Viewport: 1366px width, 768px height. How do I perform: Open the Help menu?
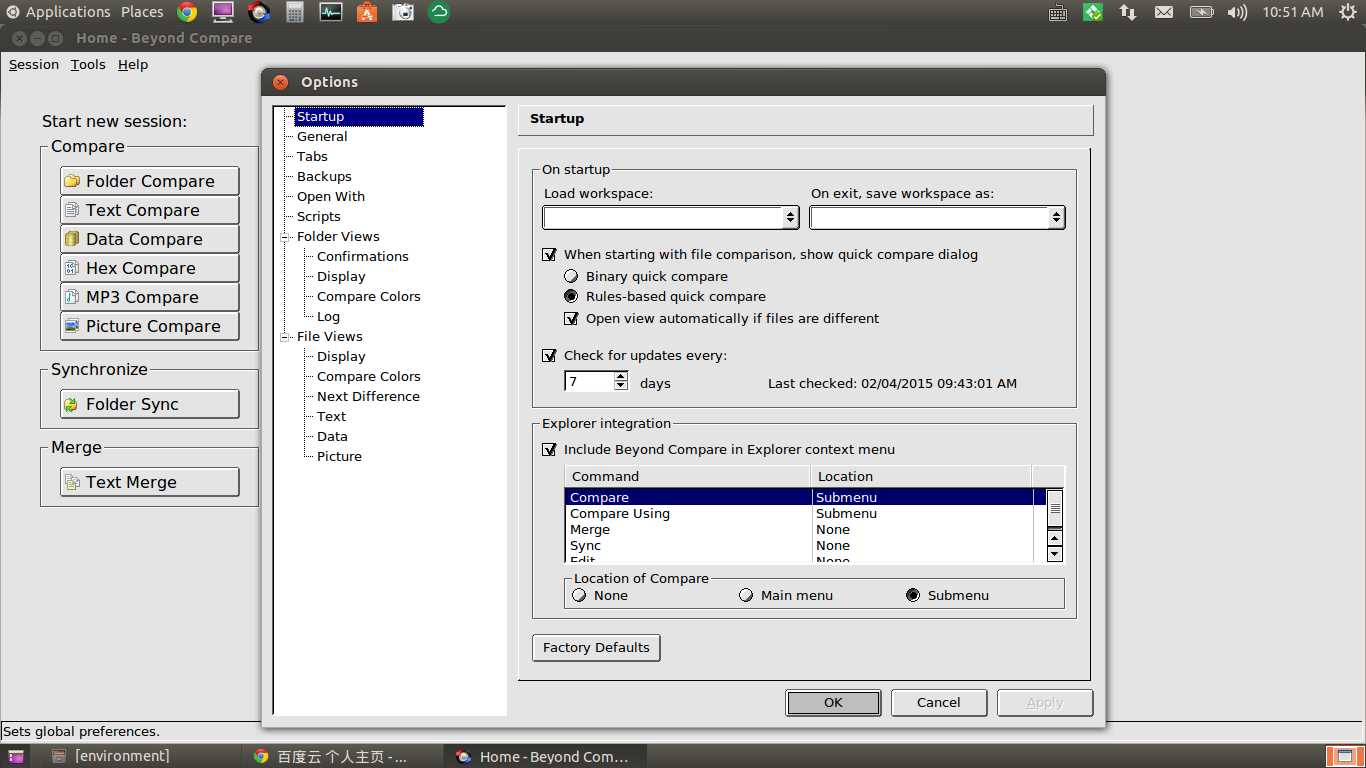tap(133, 64)
